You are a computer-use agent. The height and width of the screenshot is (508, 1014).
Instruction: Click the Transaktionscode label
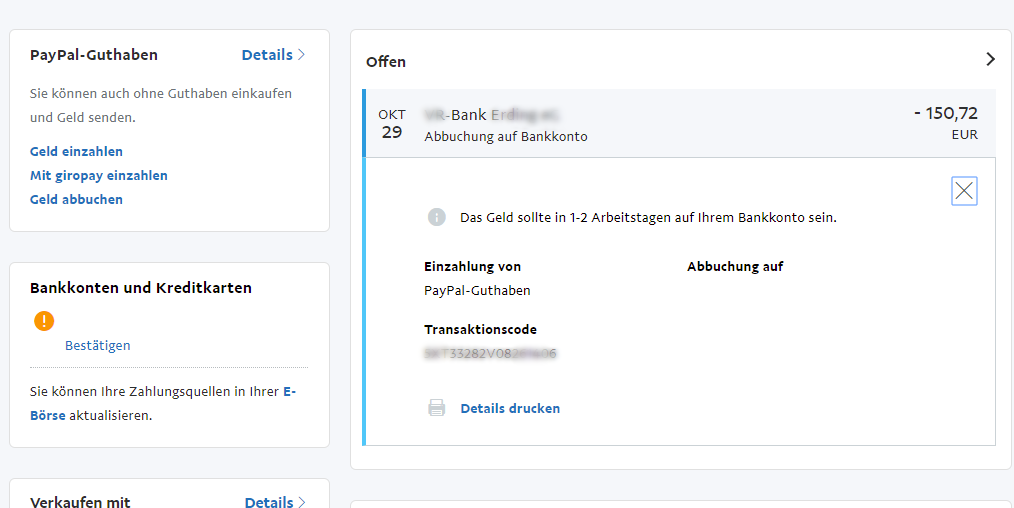click(x=480, y=330)
